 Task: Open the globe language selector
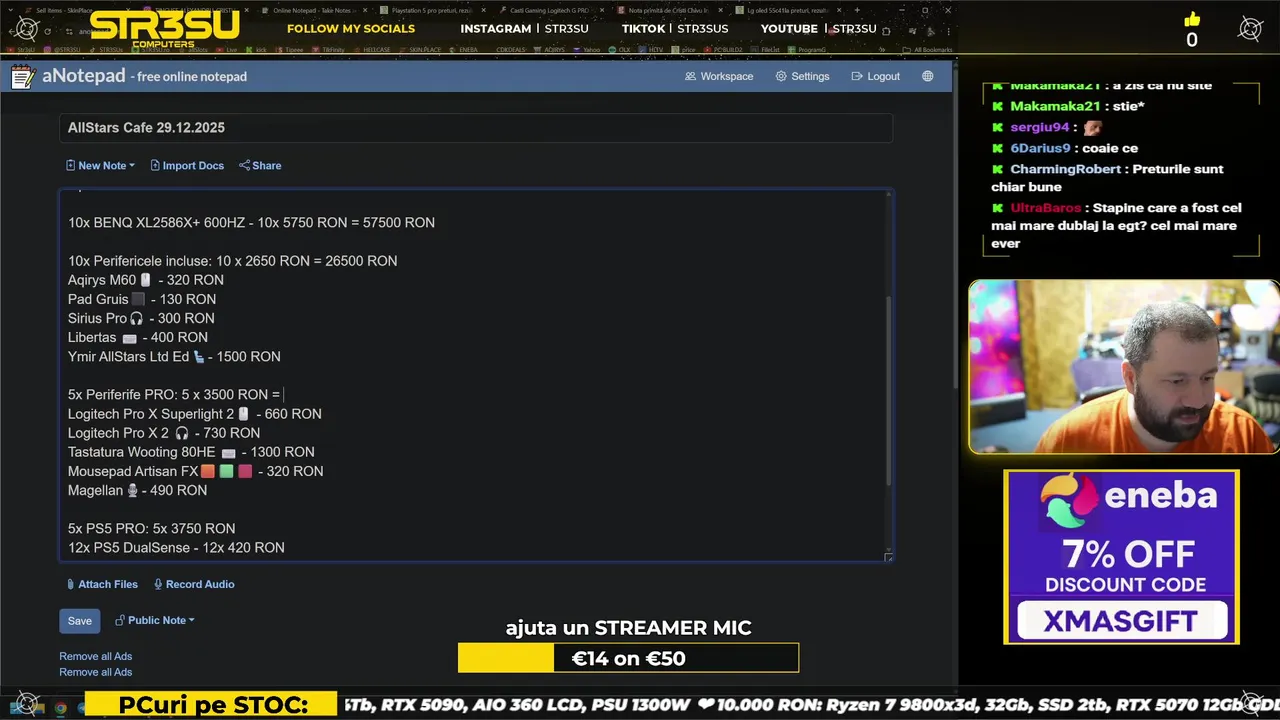pyautogui.click(x=928, y=76)
